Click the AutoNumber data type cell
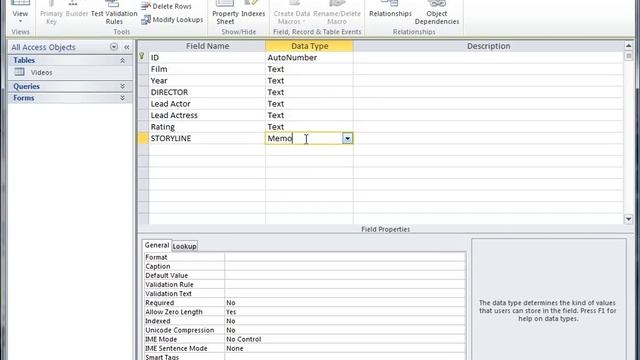The image size is (640, 360). click(309, 58)
